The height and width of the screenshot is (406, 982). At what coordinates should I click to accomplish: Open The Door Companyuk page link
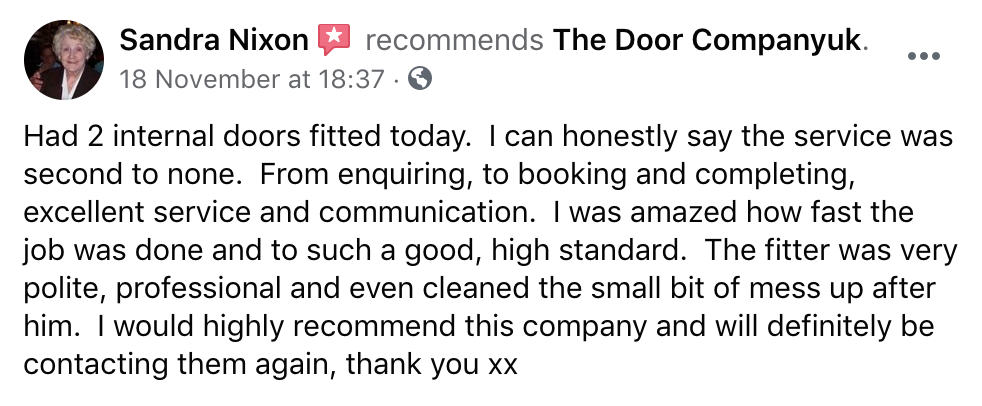pyautogui.click(x=710, y=41)
